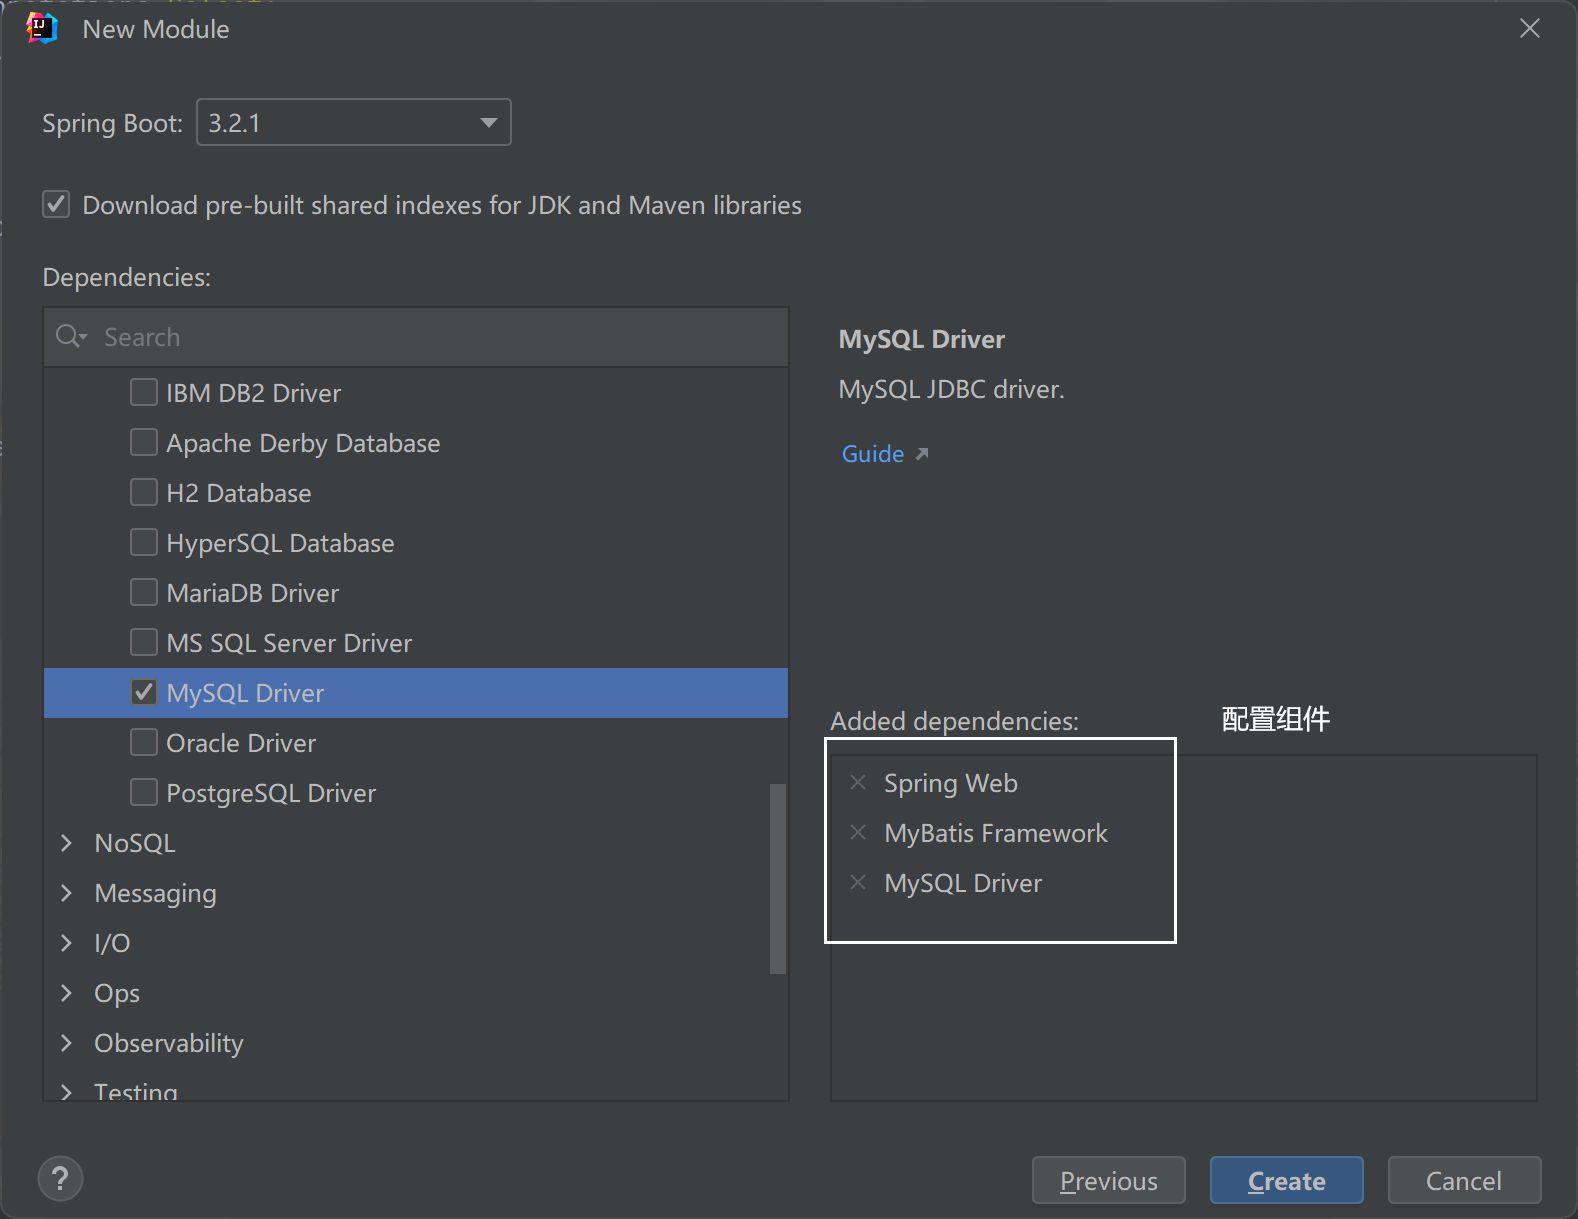
Task: Select the H2 Database row label
Action: (239, 493)
